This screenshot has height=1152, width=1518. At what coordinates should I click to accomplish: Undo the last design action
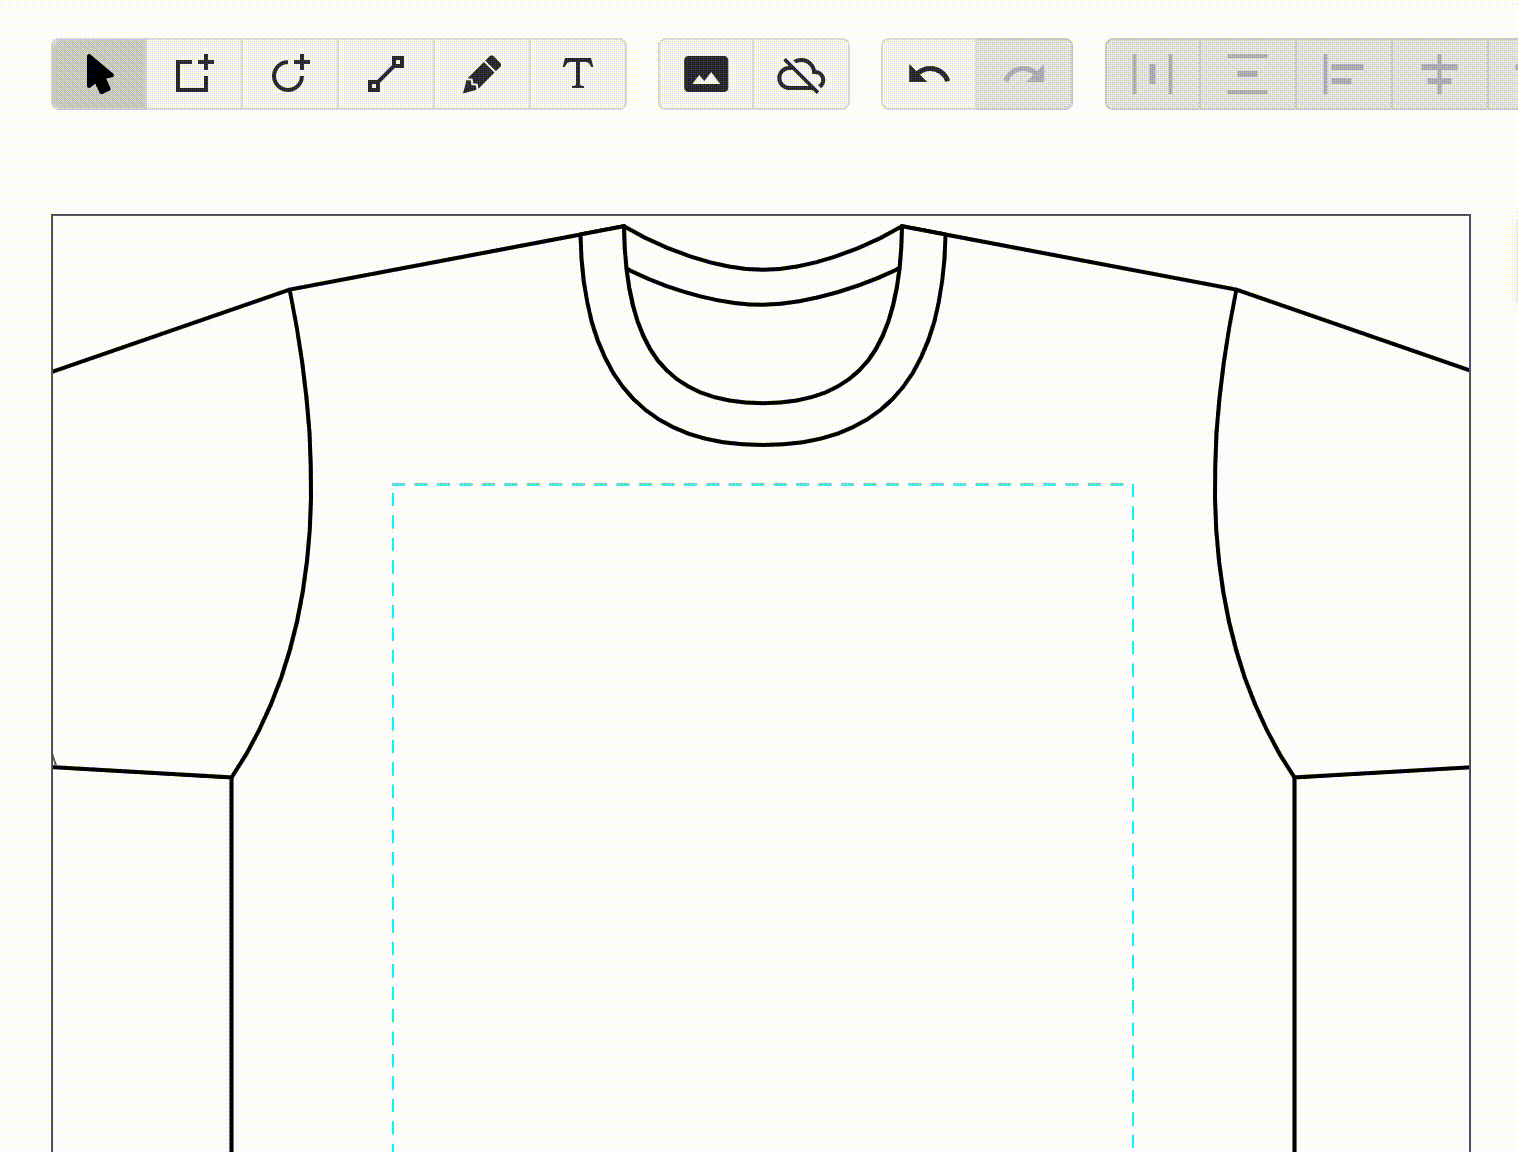coord(928,74)
